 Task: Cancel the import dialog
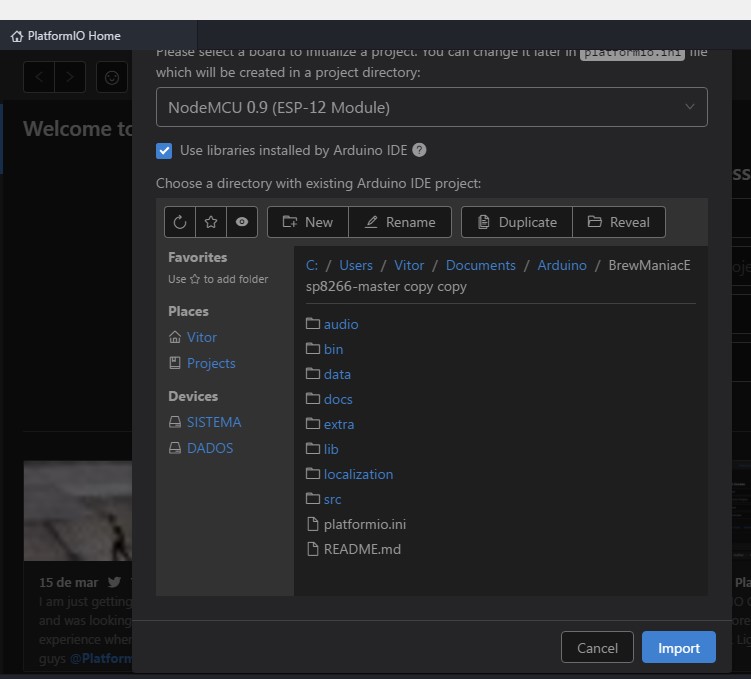coord(597,647)
